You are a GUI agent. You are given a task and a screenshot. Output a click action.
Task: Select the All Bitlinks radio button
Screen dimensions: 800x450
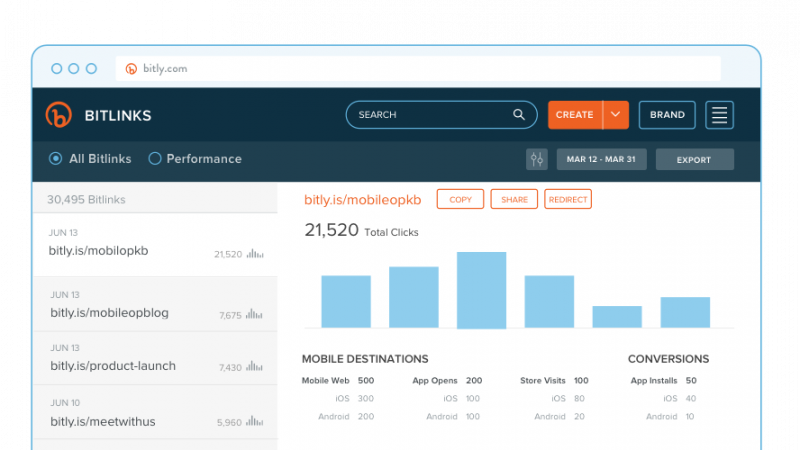pyautogui.click(x=56, y=159)
